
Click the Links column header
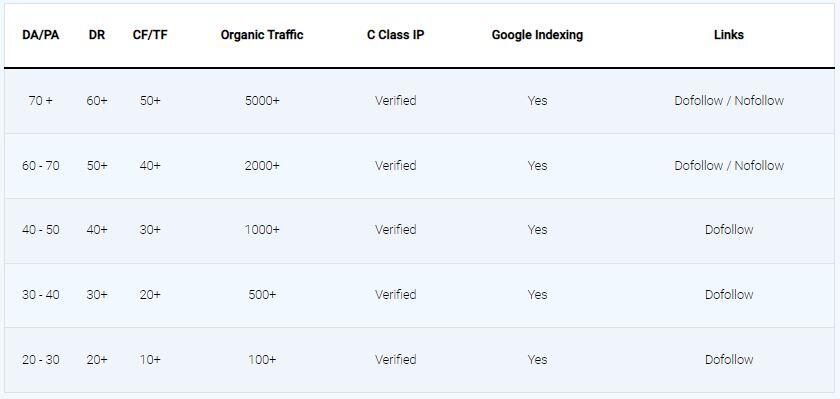[729, 35]
